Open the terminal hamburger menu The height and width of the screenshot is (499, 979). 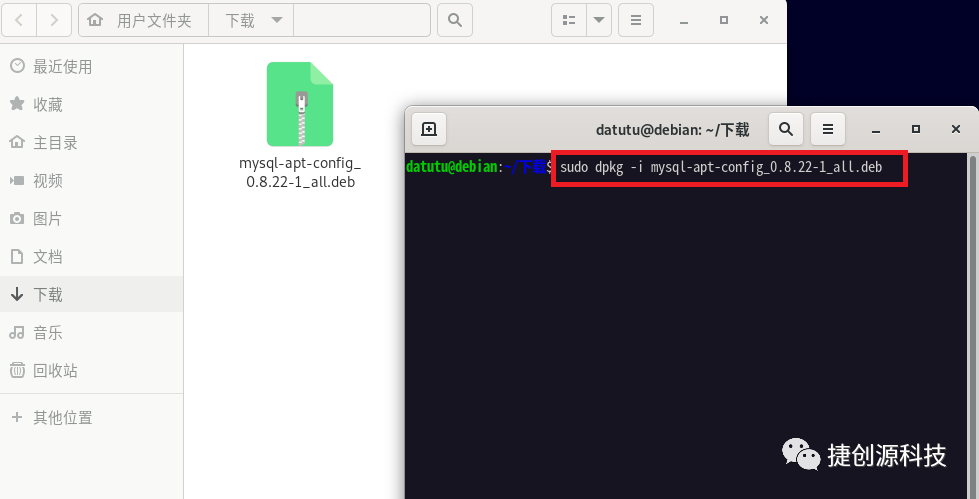point(828,129)
